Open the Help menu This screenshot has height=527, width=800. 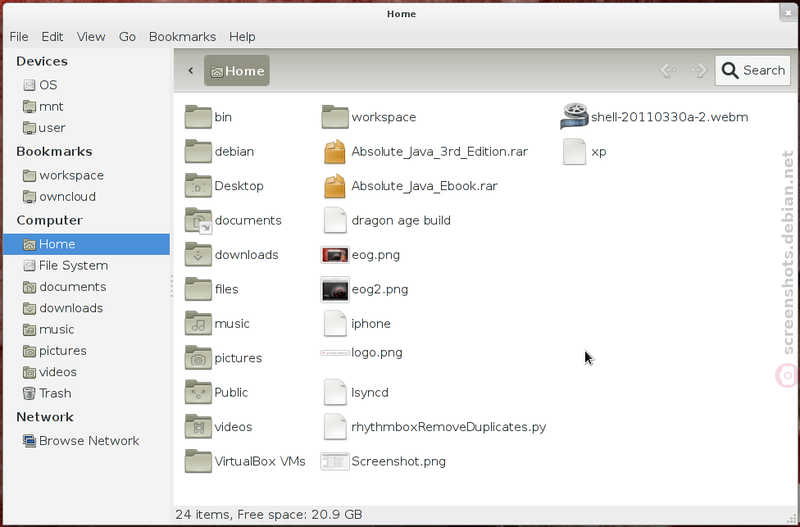tap(242, 37)
